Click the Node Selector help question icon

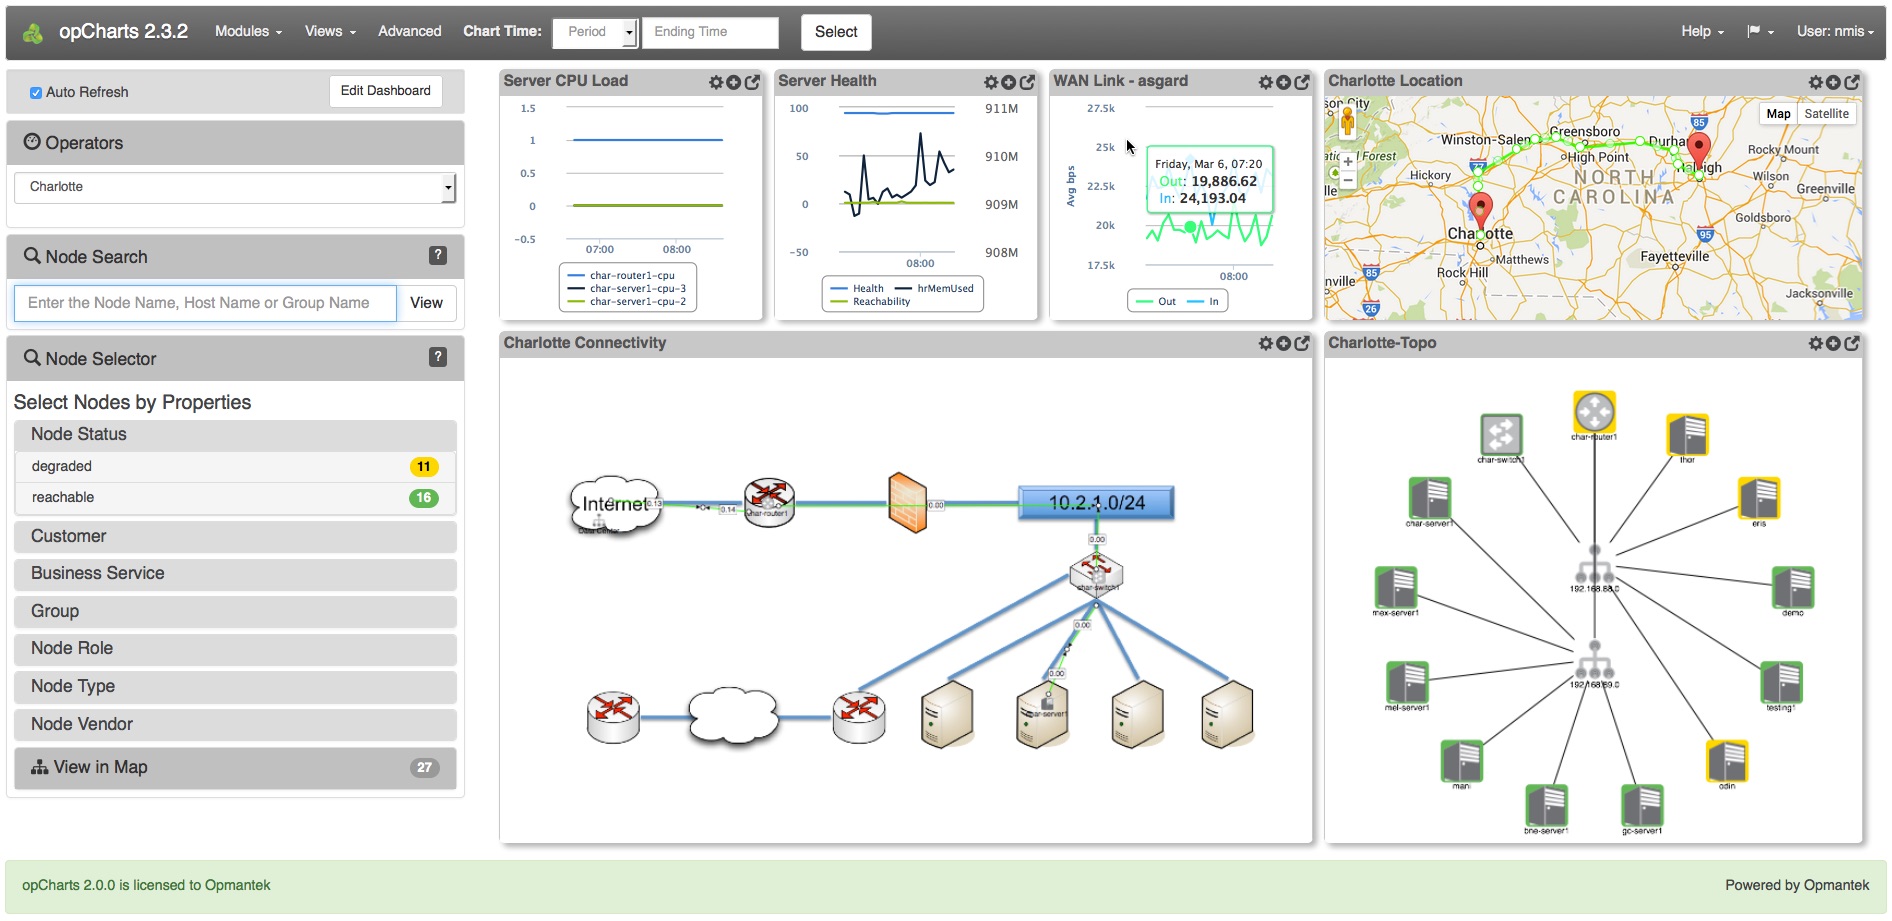coord(438,357)
